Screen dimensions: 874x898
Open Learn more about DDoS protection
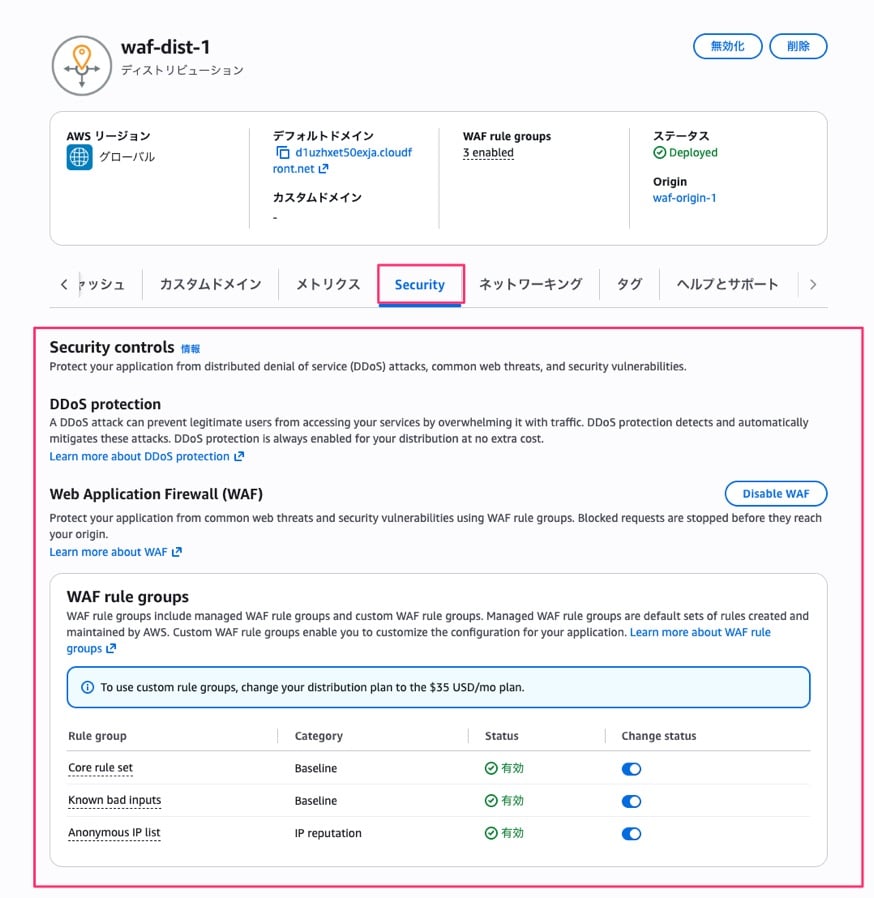click(x=147, y=456)
